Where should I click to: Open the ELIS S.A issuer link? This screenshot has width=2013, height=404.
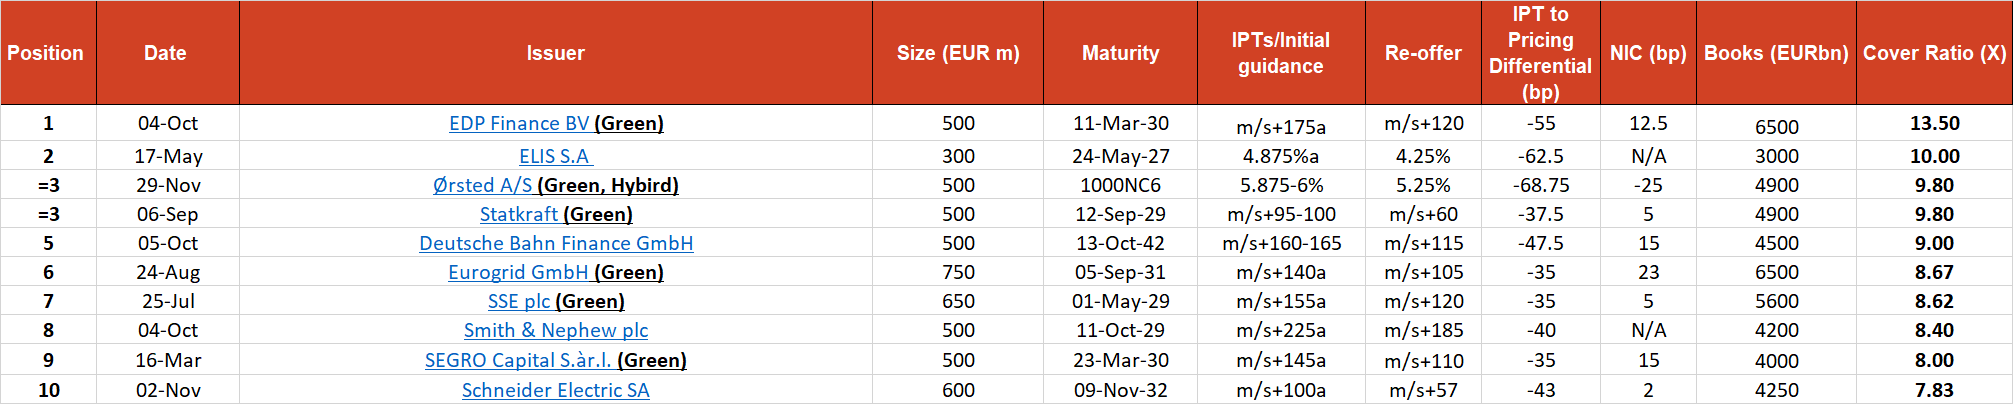pyautogui.click(x=555, y=156)
